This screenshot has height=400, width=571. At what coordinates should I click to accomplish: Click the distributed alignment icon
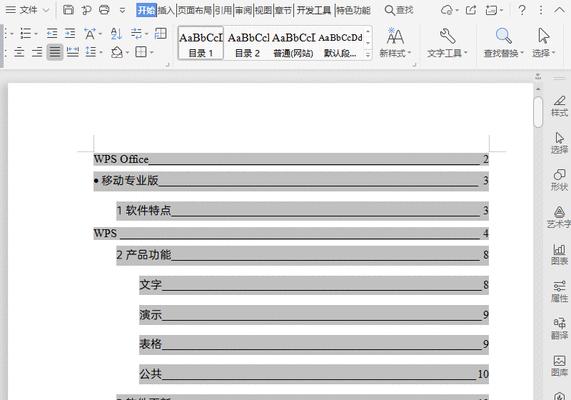pos(73,52)
